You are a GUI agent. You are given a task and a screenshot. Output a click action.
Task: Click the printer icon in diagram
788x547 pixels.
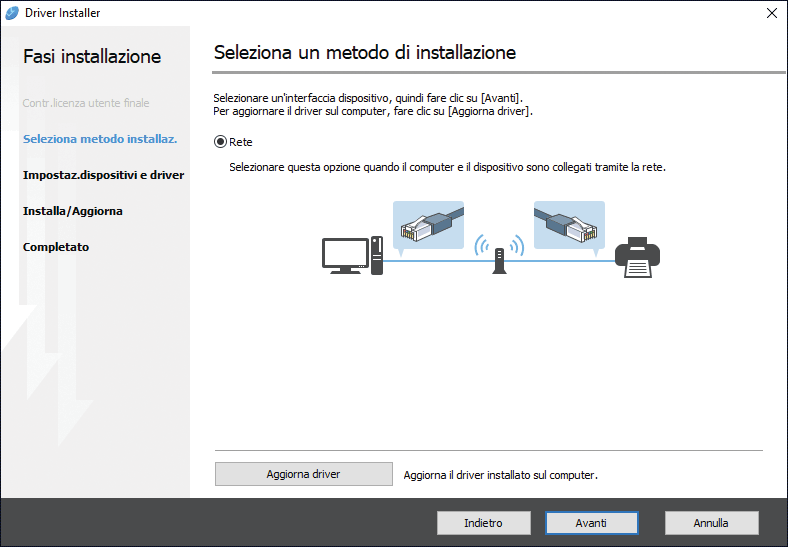637,257
